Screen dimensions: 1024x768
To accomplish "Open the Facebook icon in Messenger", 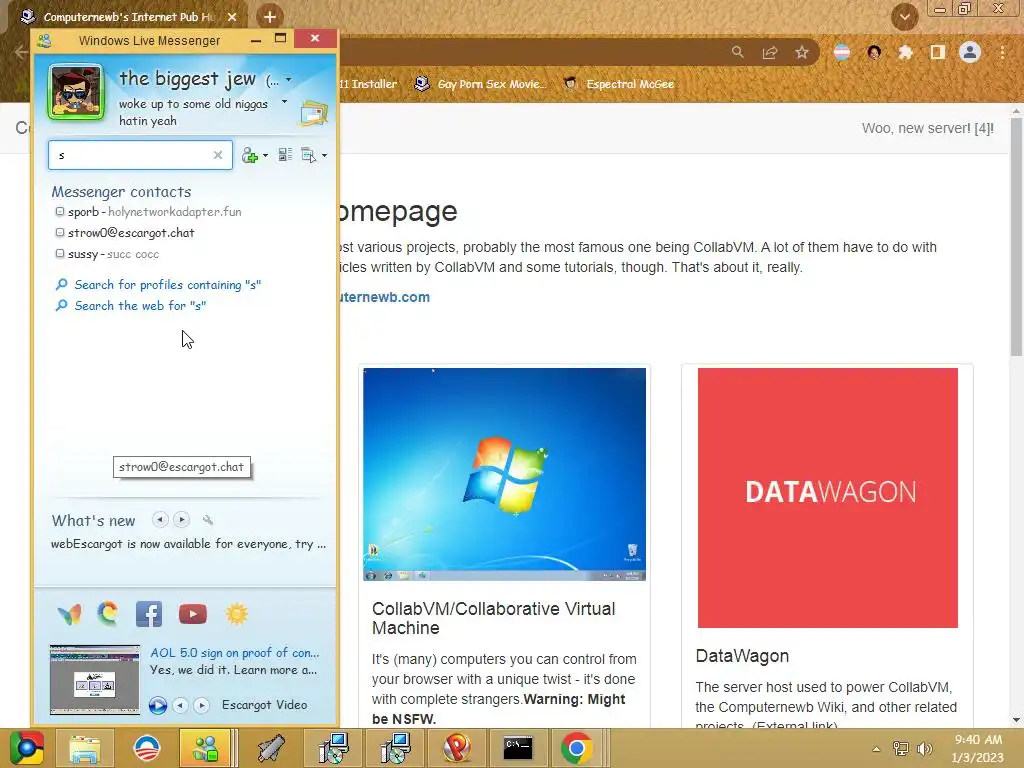I will (x=149, y=614).
